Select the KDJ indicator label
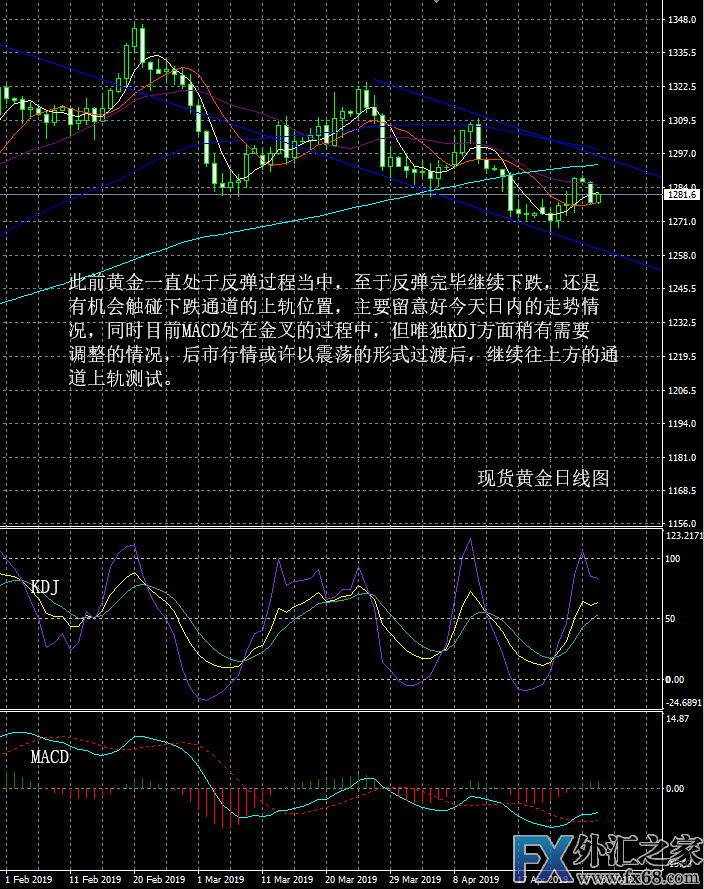This screenshot has height=889, width=704. 45,587
